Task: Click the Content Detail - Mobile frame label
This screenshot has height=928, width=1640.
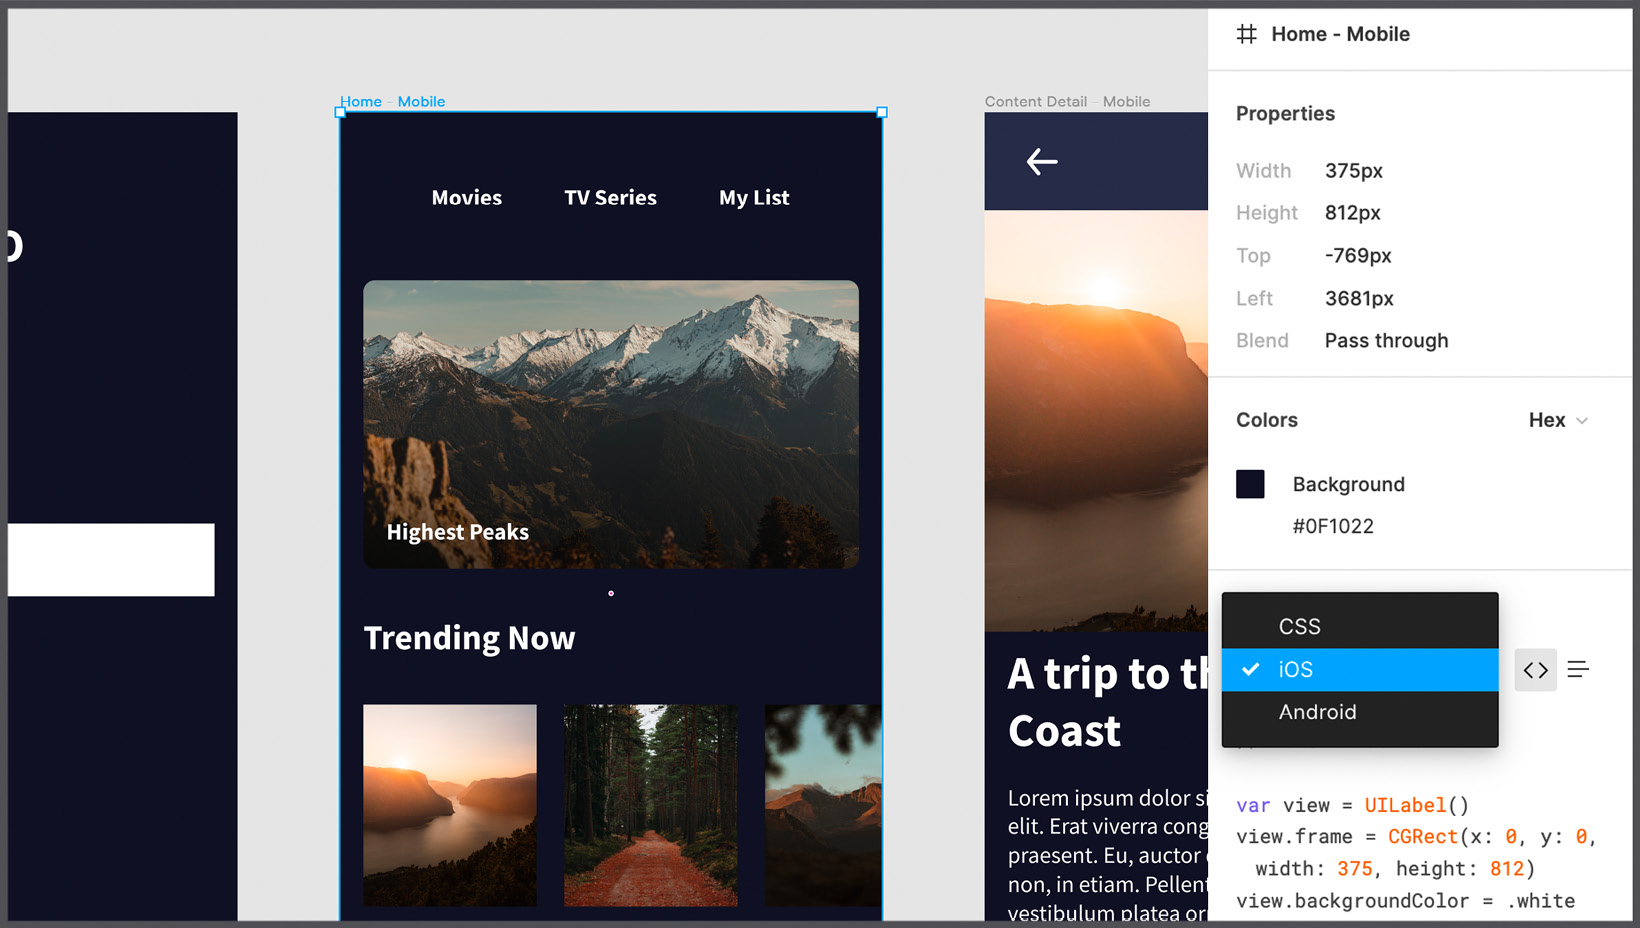Action: click(x=1067, y=101)
